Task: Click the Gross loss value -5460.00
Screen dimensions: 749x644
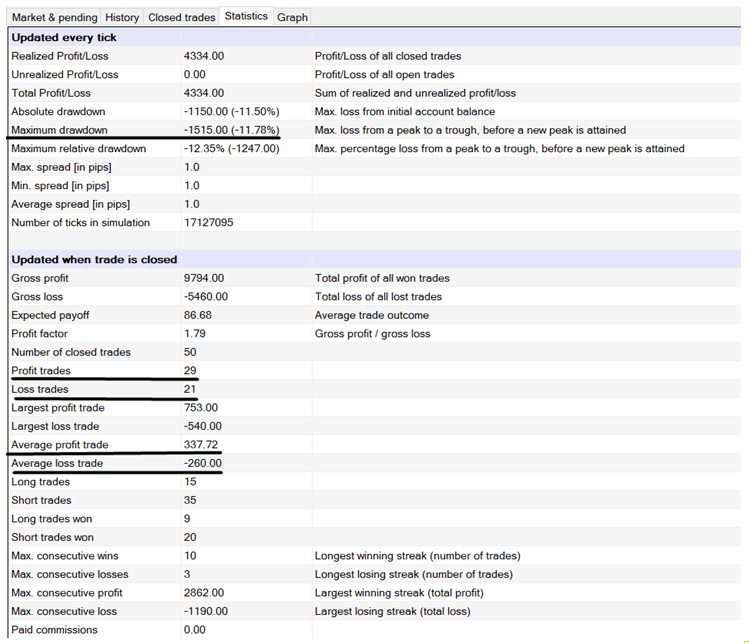Action: point(206,296)
